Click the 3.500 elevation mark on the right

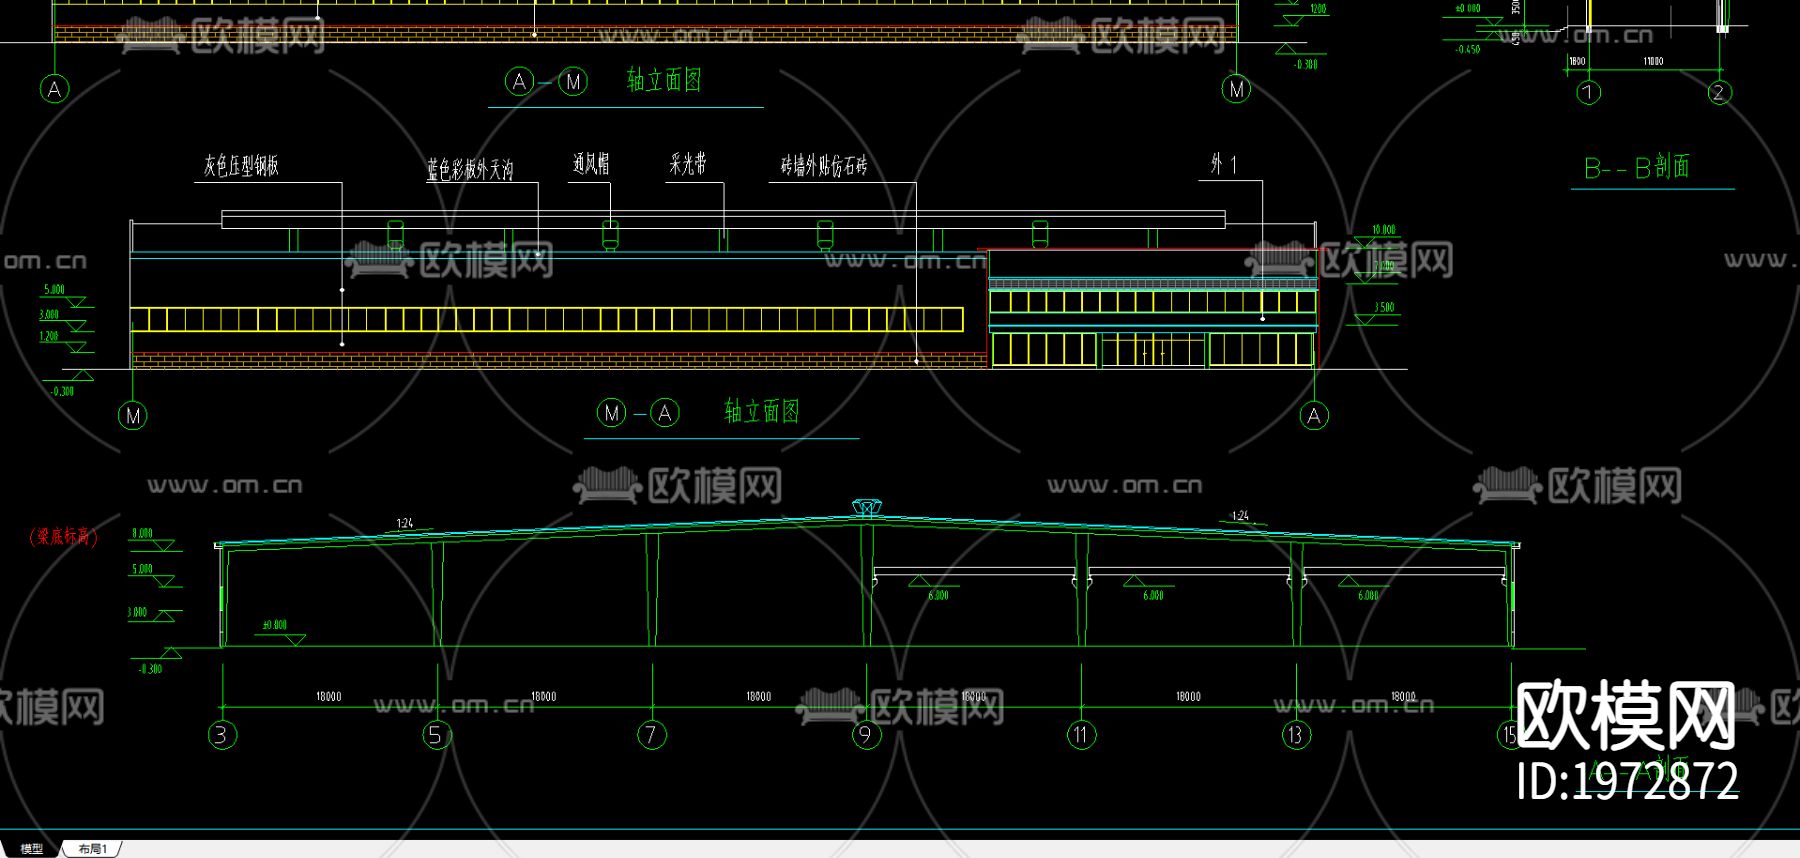[1384, 308]
